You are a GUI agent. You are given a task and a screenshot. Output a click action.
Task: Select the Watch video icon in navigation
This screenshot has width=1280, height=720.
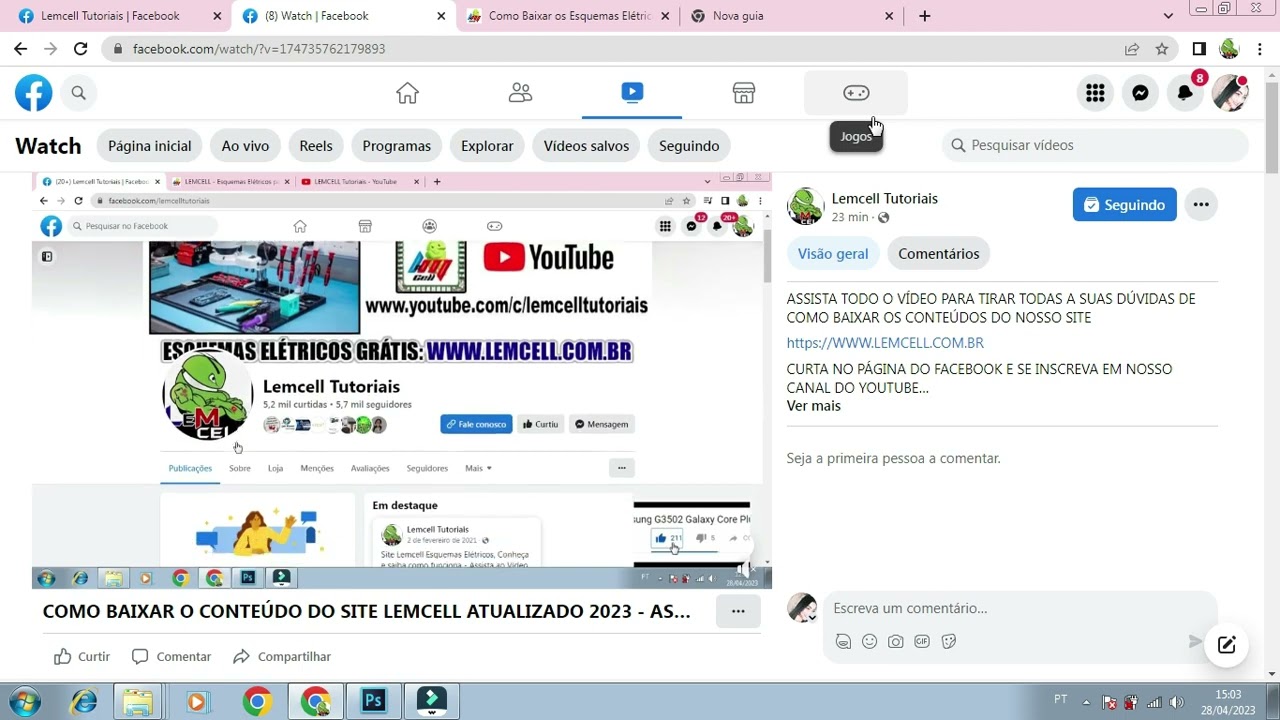(x=632, y=93)
